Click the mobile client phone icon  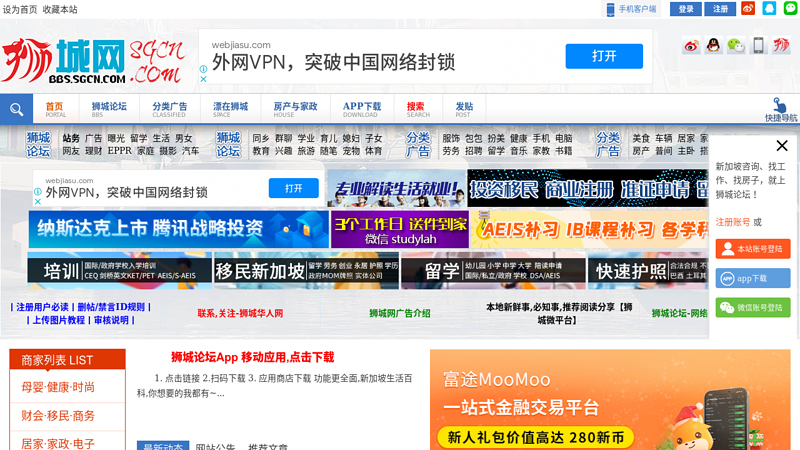coord(610,9)
